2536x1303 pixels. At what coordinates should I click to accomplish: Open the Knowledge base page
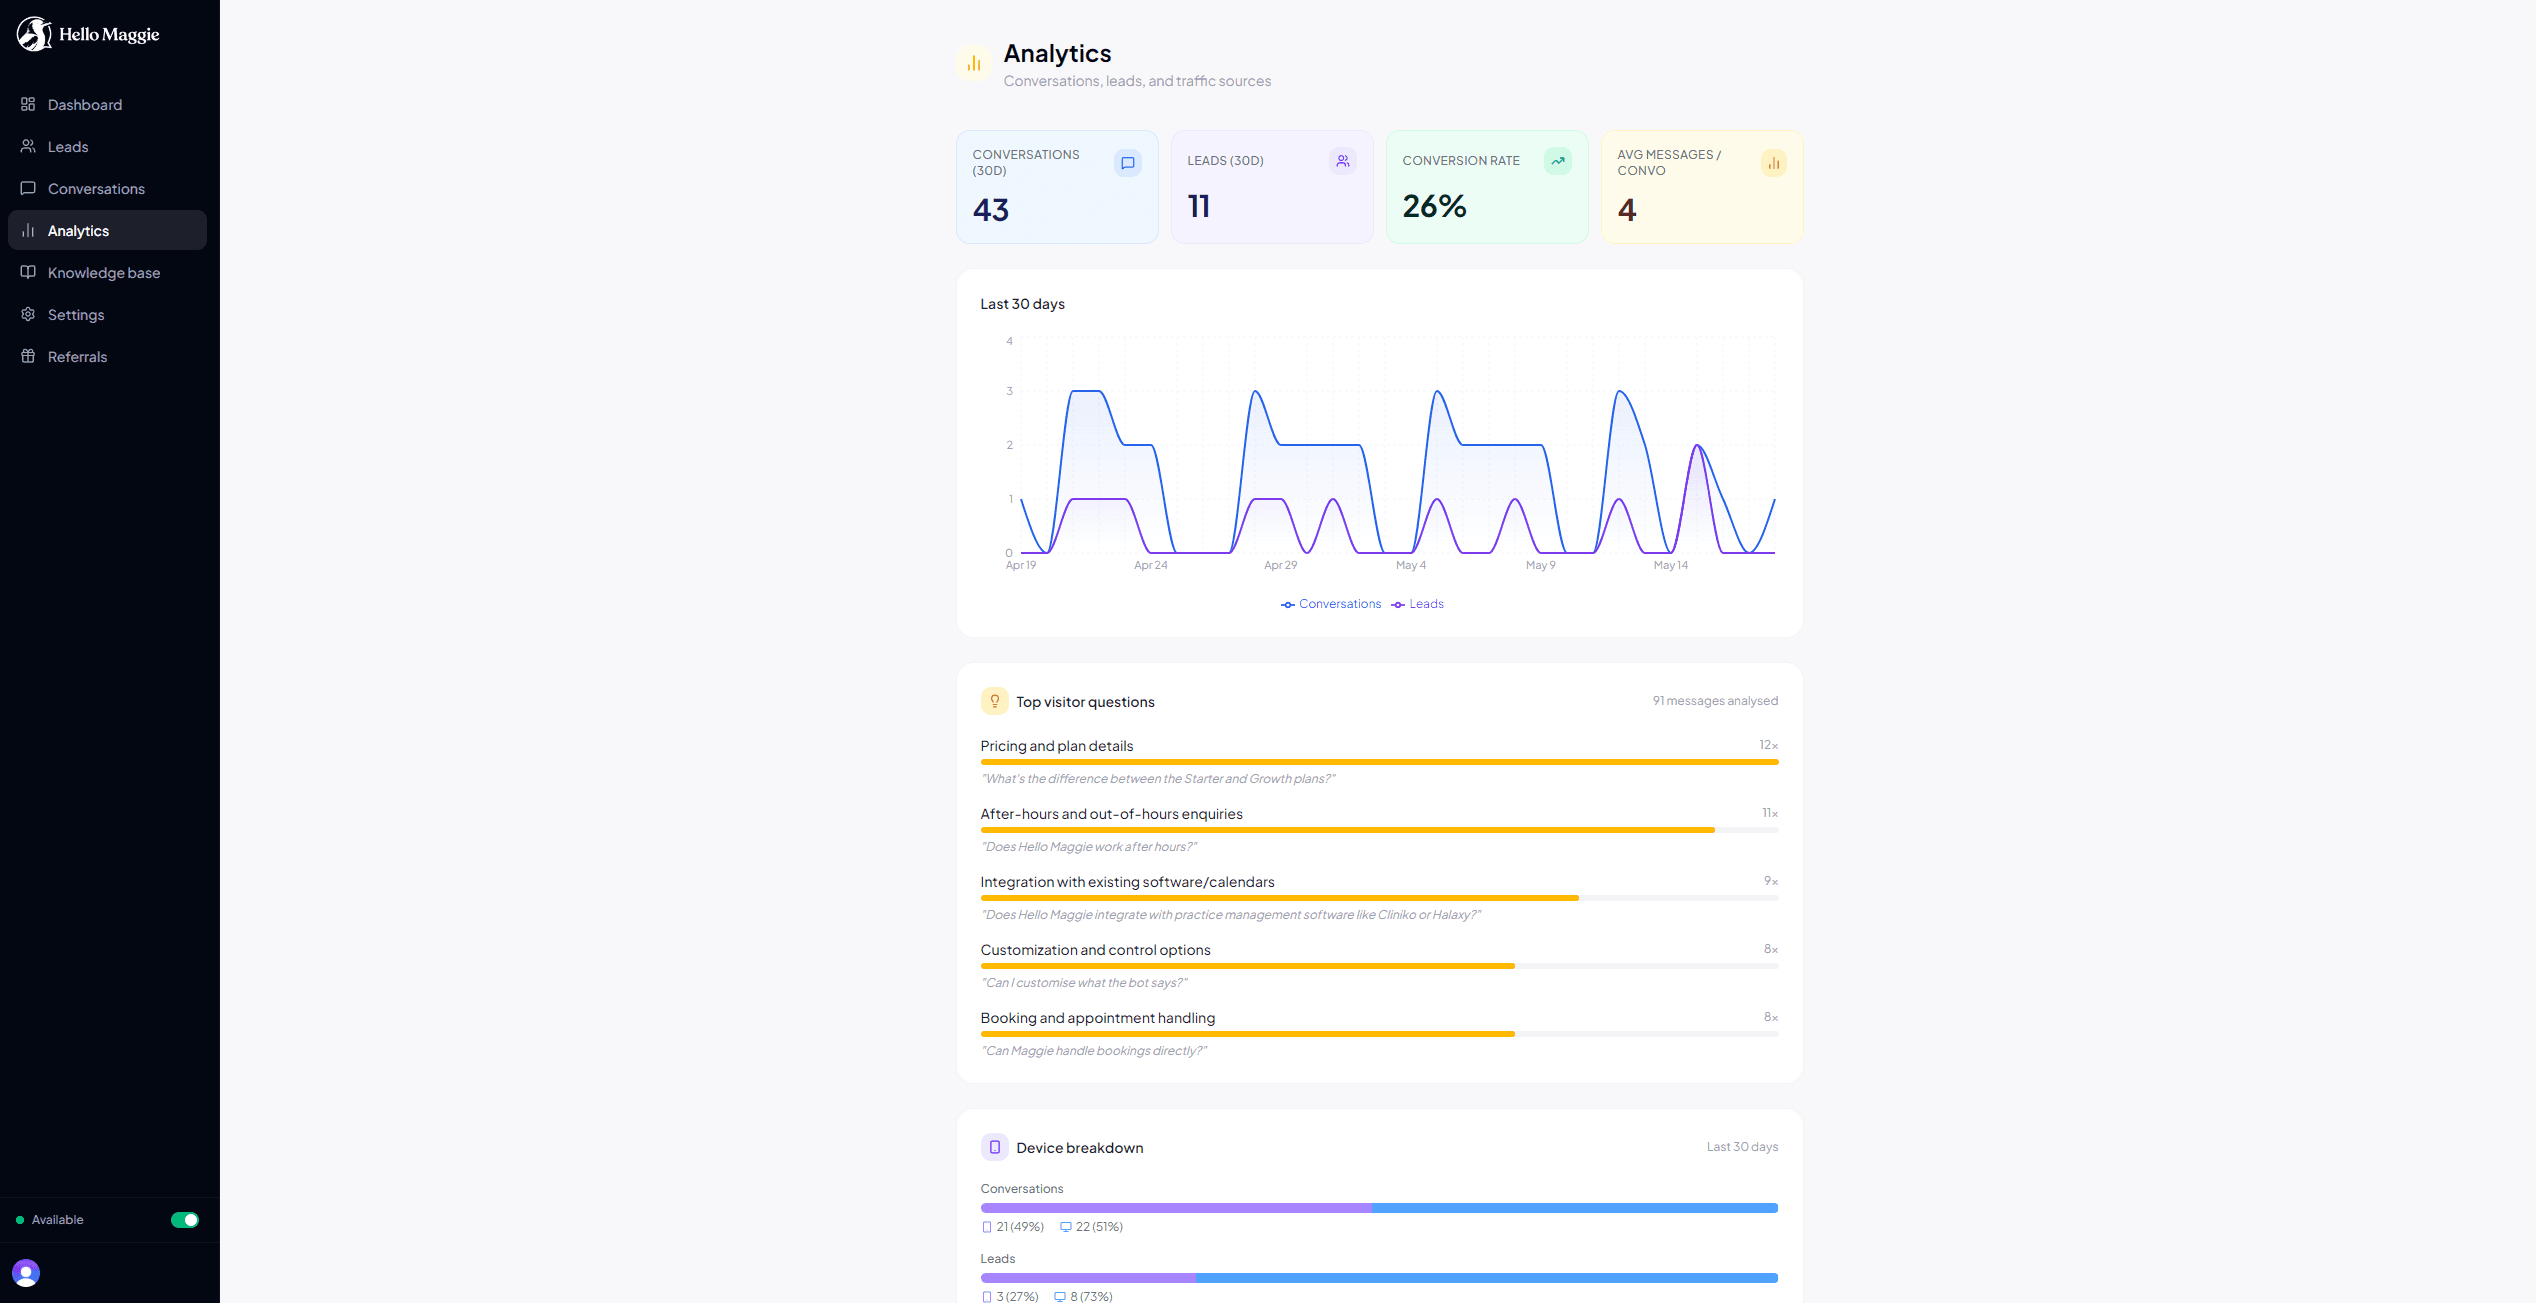pos(107,272)
